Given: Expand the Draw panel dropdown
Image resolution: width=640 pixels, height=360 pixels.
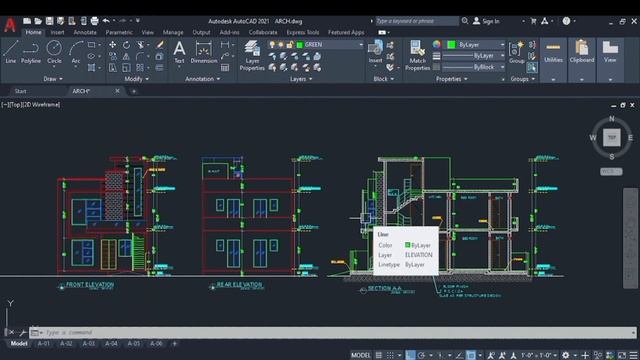Looking at the screenshot, I should 53,79.
